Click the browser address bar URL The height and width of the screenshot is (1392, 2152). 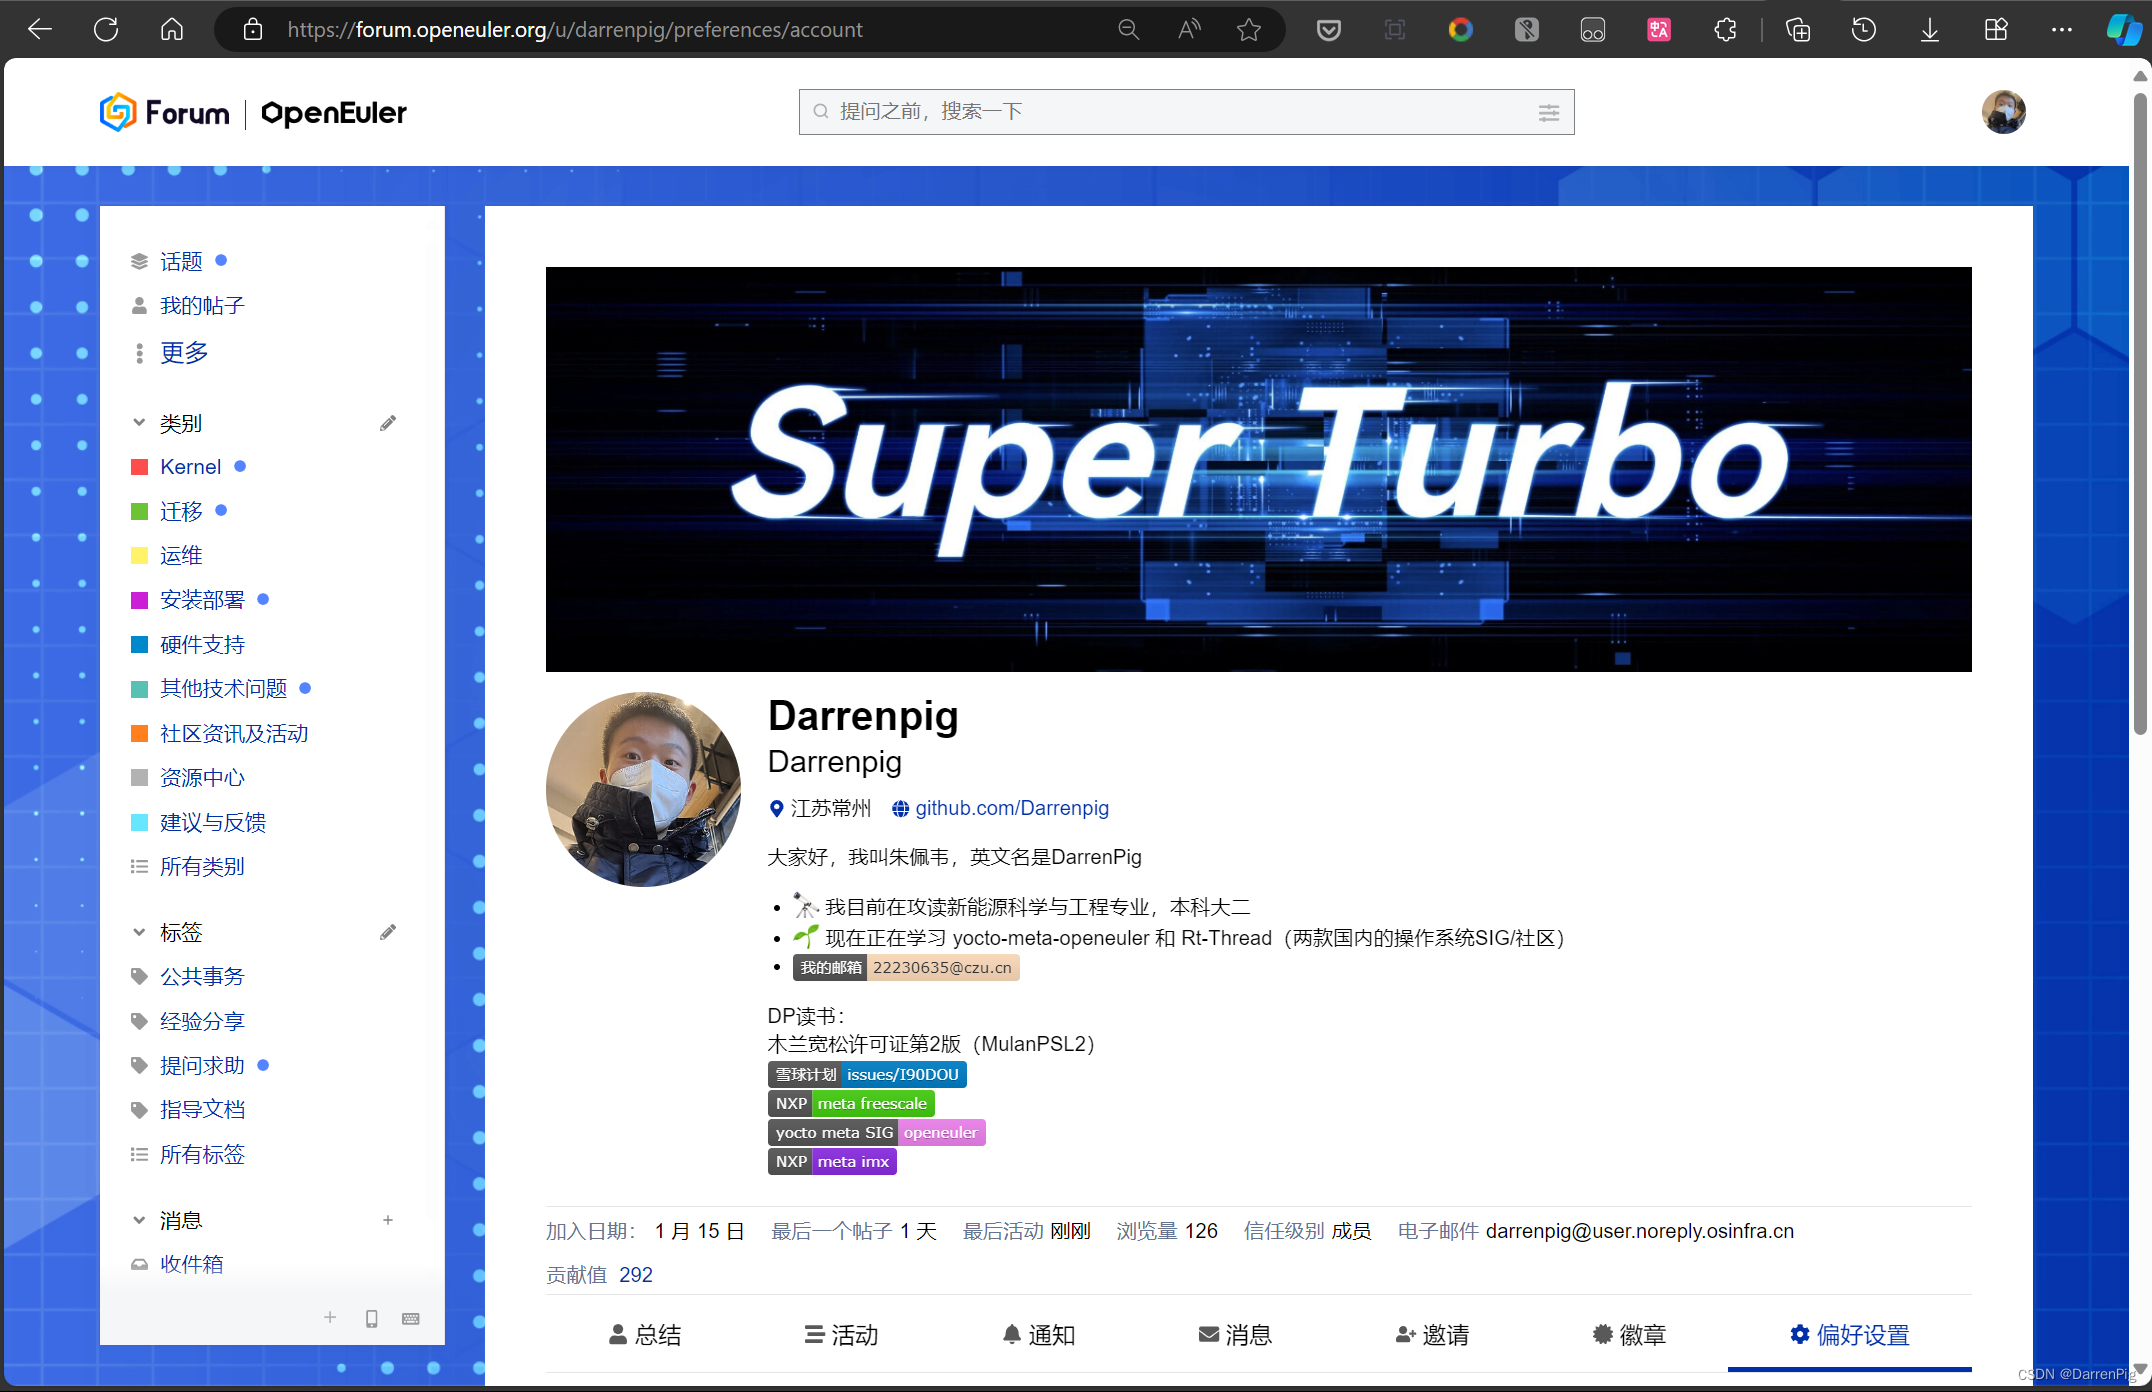575,30
